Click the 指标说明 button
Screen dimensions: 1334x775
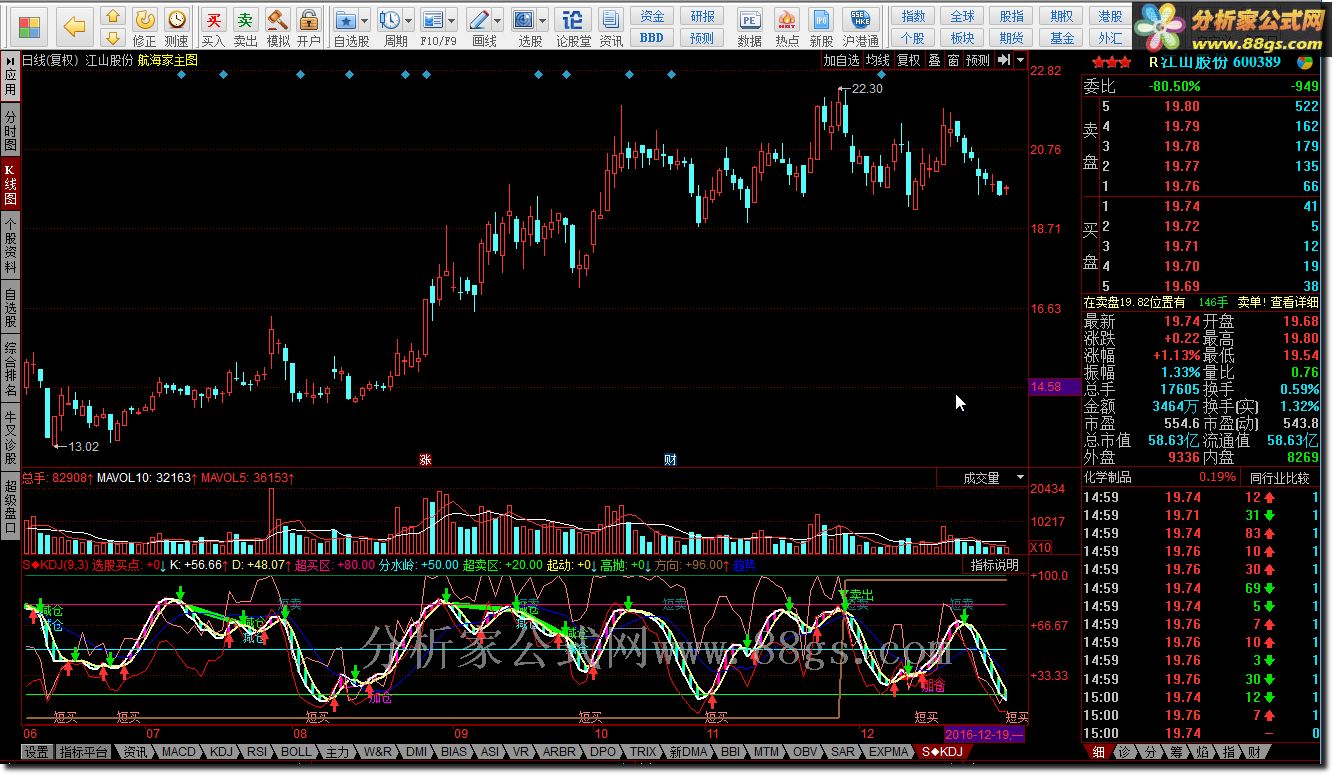(995, 566)
